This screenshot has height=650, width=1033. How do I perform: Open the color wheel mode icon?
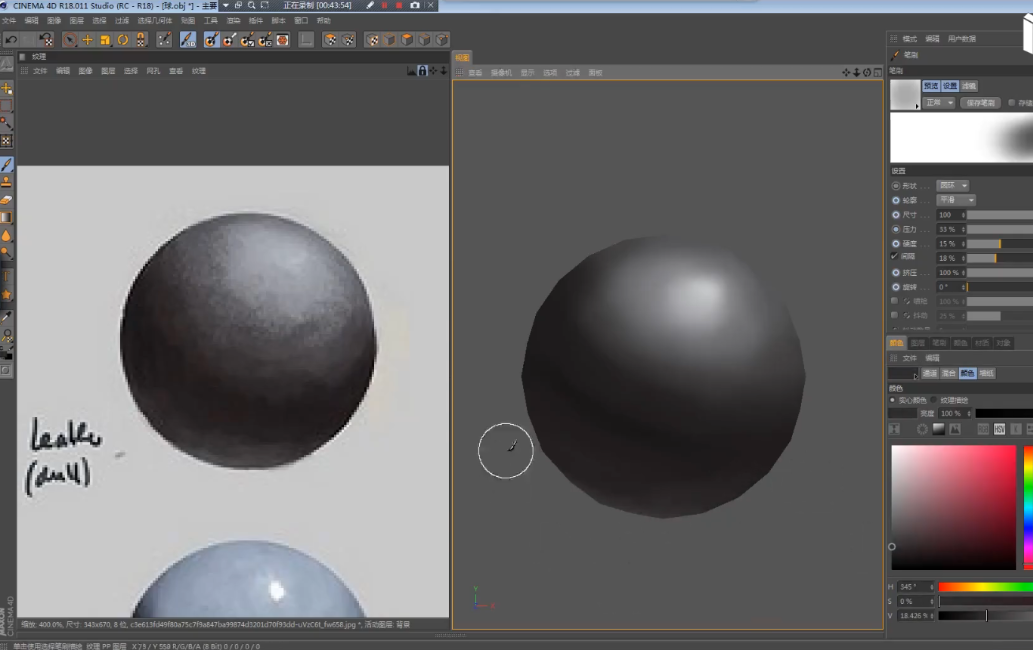(922, 429)
